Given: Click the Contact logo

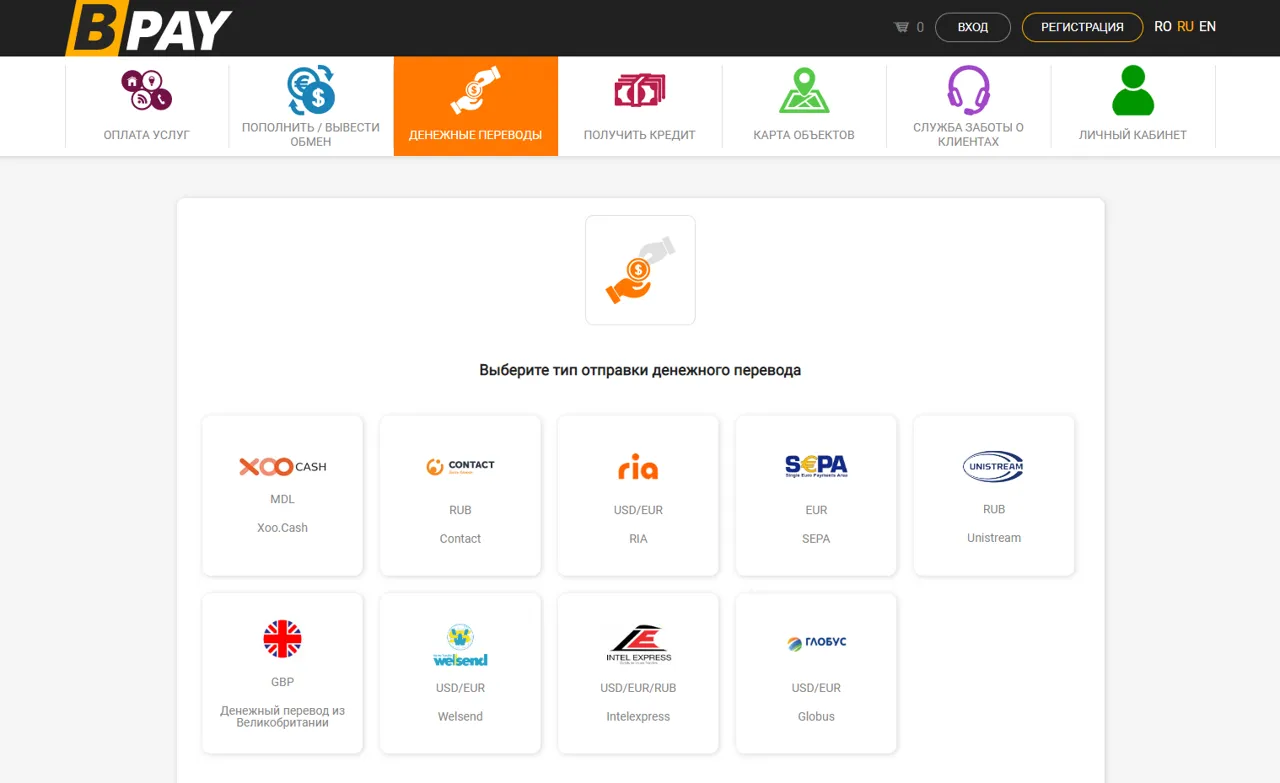Looking at the screenshot, I should (460, 466).
